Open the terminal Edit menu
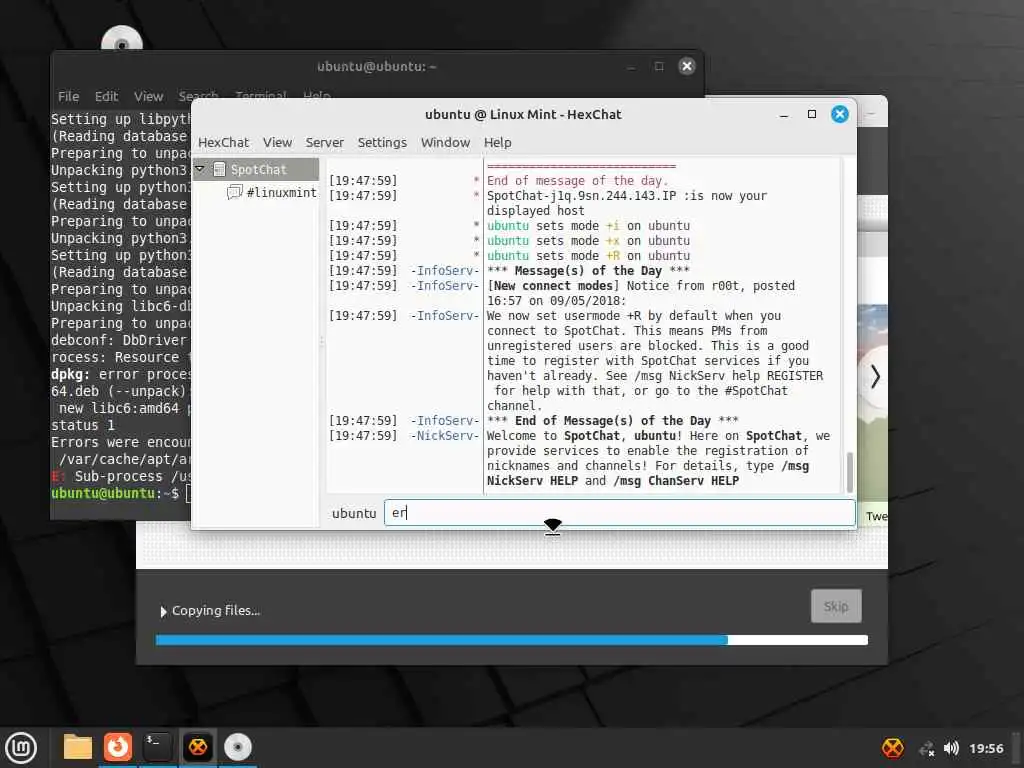Screen dimensions: 1024x768 pos(106,97)
